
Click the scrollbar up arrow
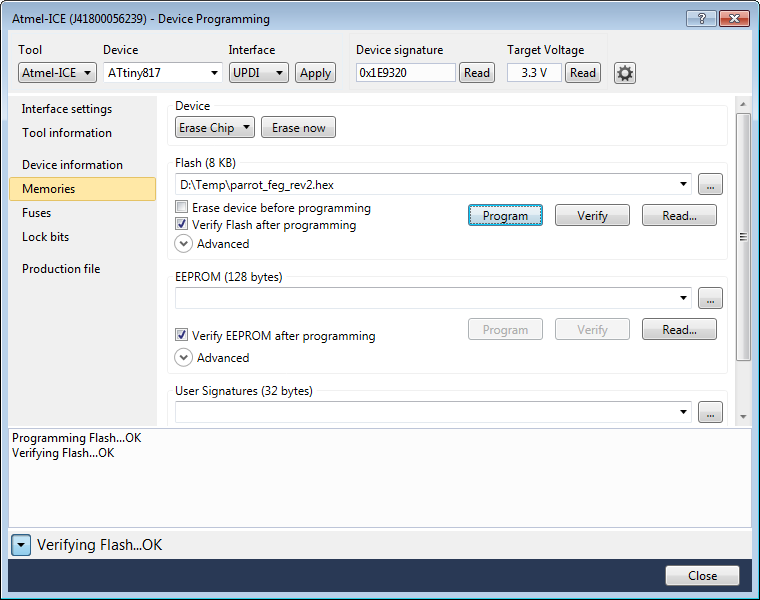point(743,104)
